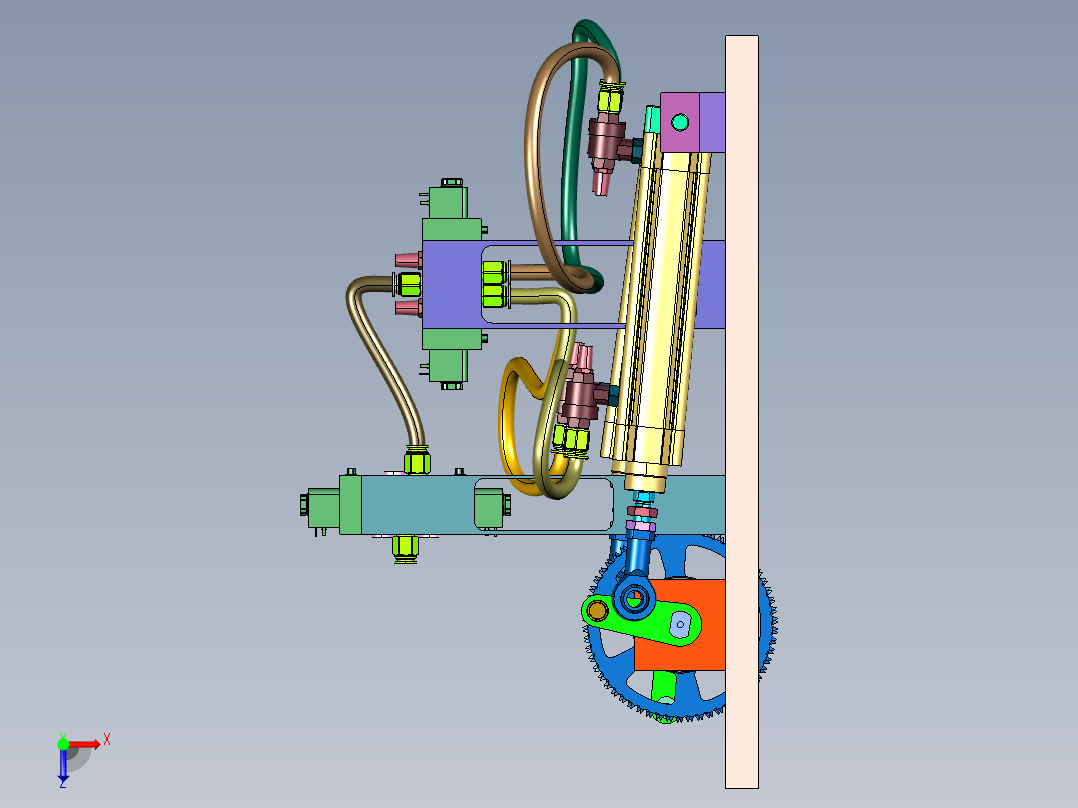Image resolution: width=1078 pixels, height=808 pixels.
Task: Select the lavender bolt head on lever arm
Action: click(x=681, y=624)
